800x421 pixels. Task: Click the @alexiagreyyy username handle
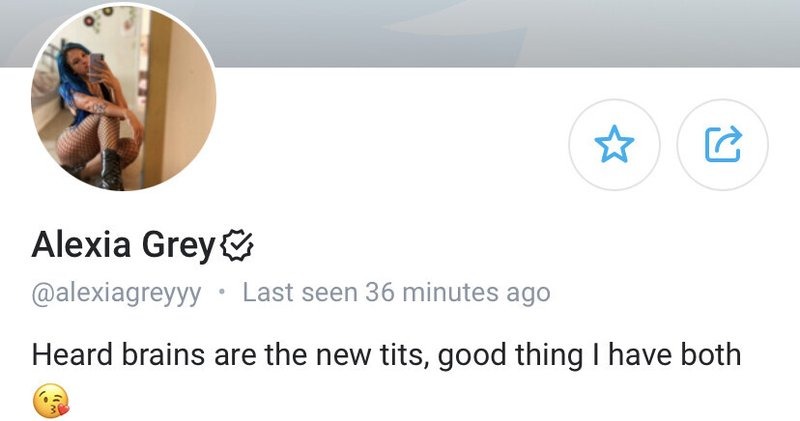tap(116, 293)
